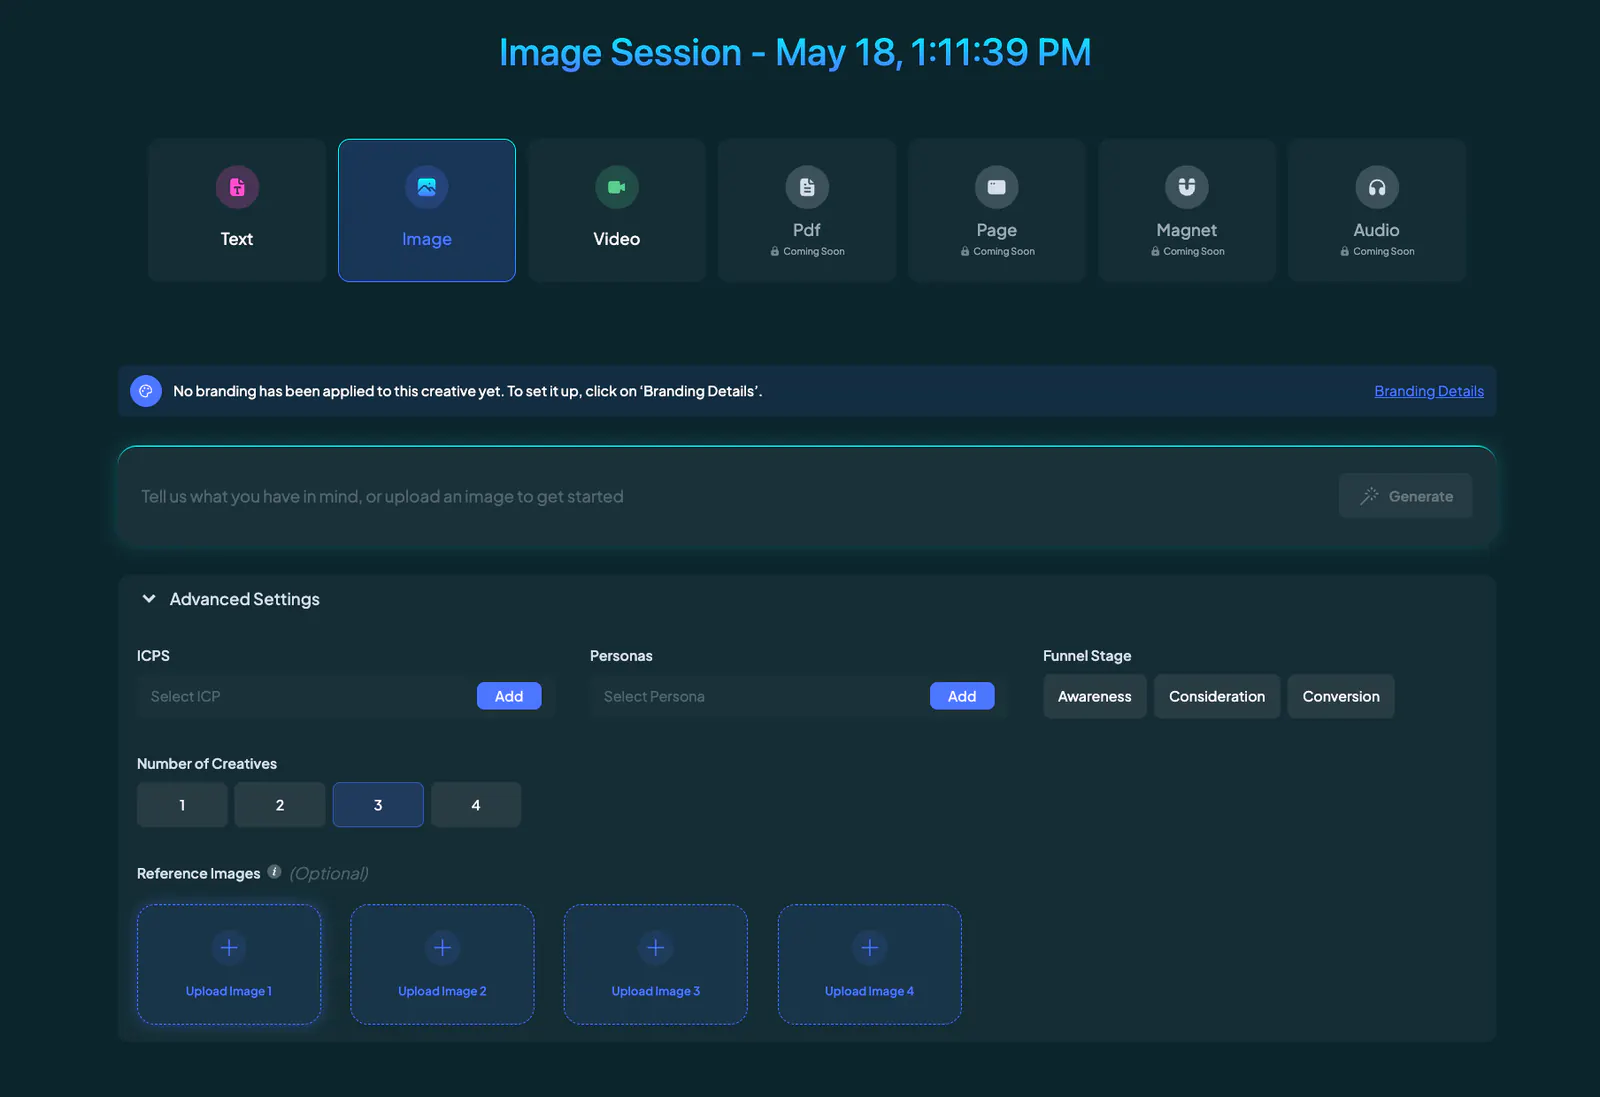The image size is (1600, 1097).
Task: Select the Text creative type icon
Action: [x=237, y=187]
